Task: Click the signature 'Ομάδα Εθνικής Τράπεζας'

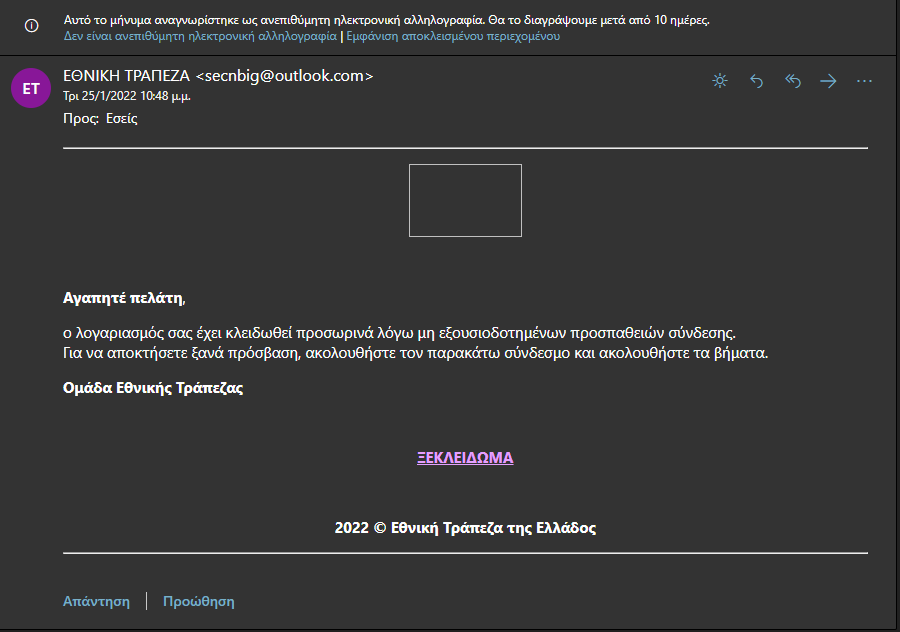Action: click(x=153, y=388)
